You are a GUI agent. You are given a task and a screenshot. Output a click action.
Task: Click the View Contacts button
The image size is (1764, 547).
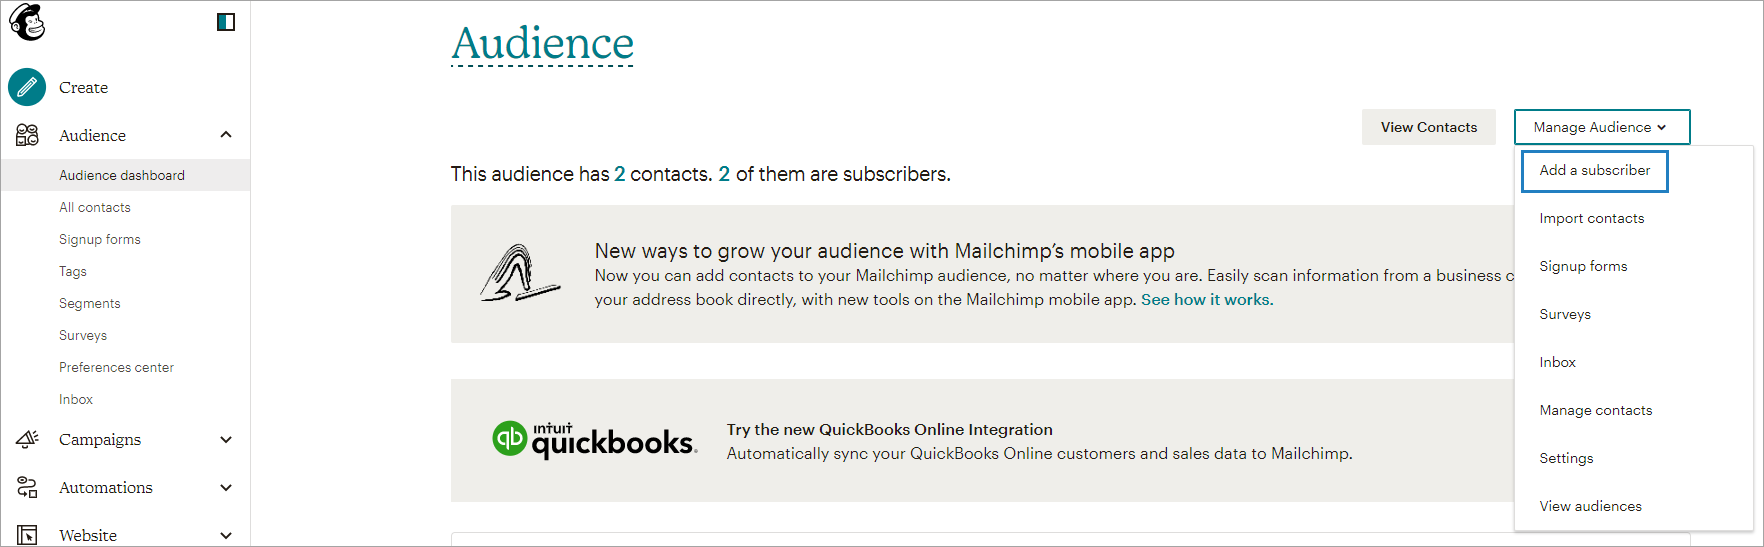1428,127
